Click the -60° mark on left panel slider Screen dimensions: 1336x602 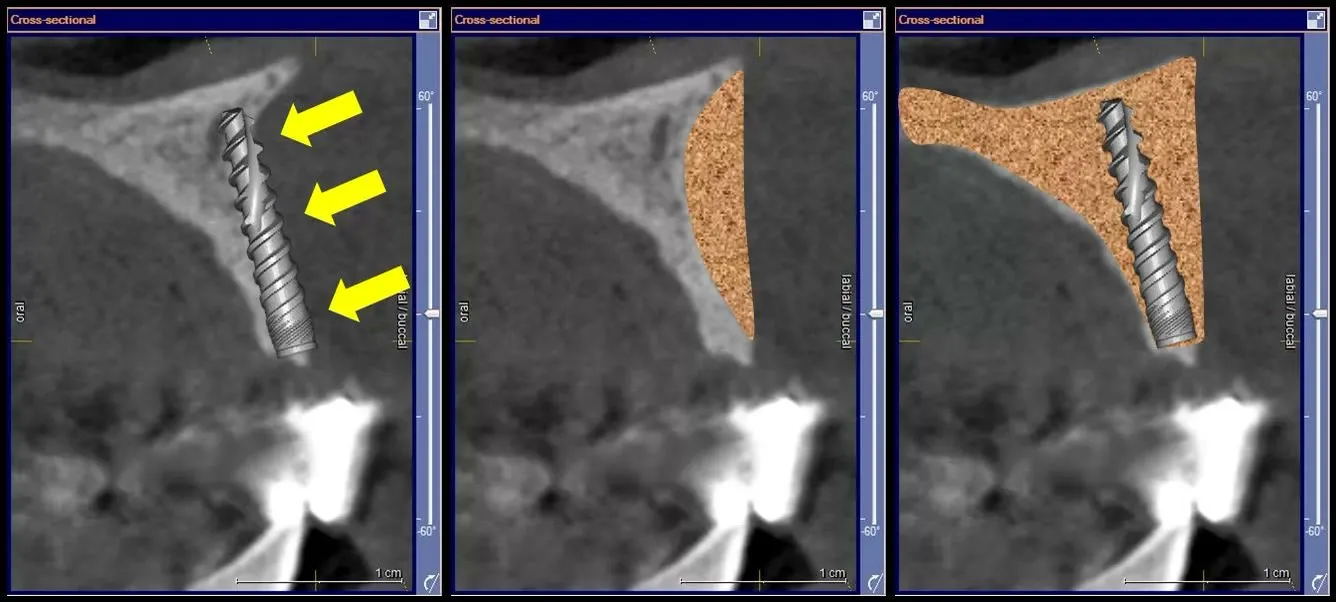click(x=425, y=531)
